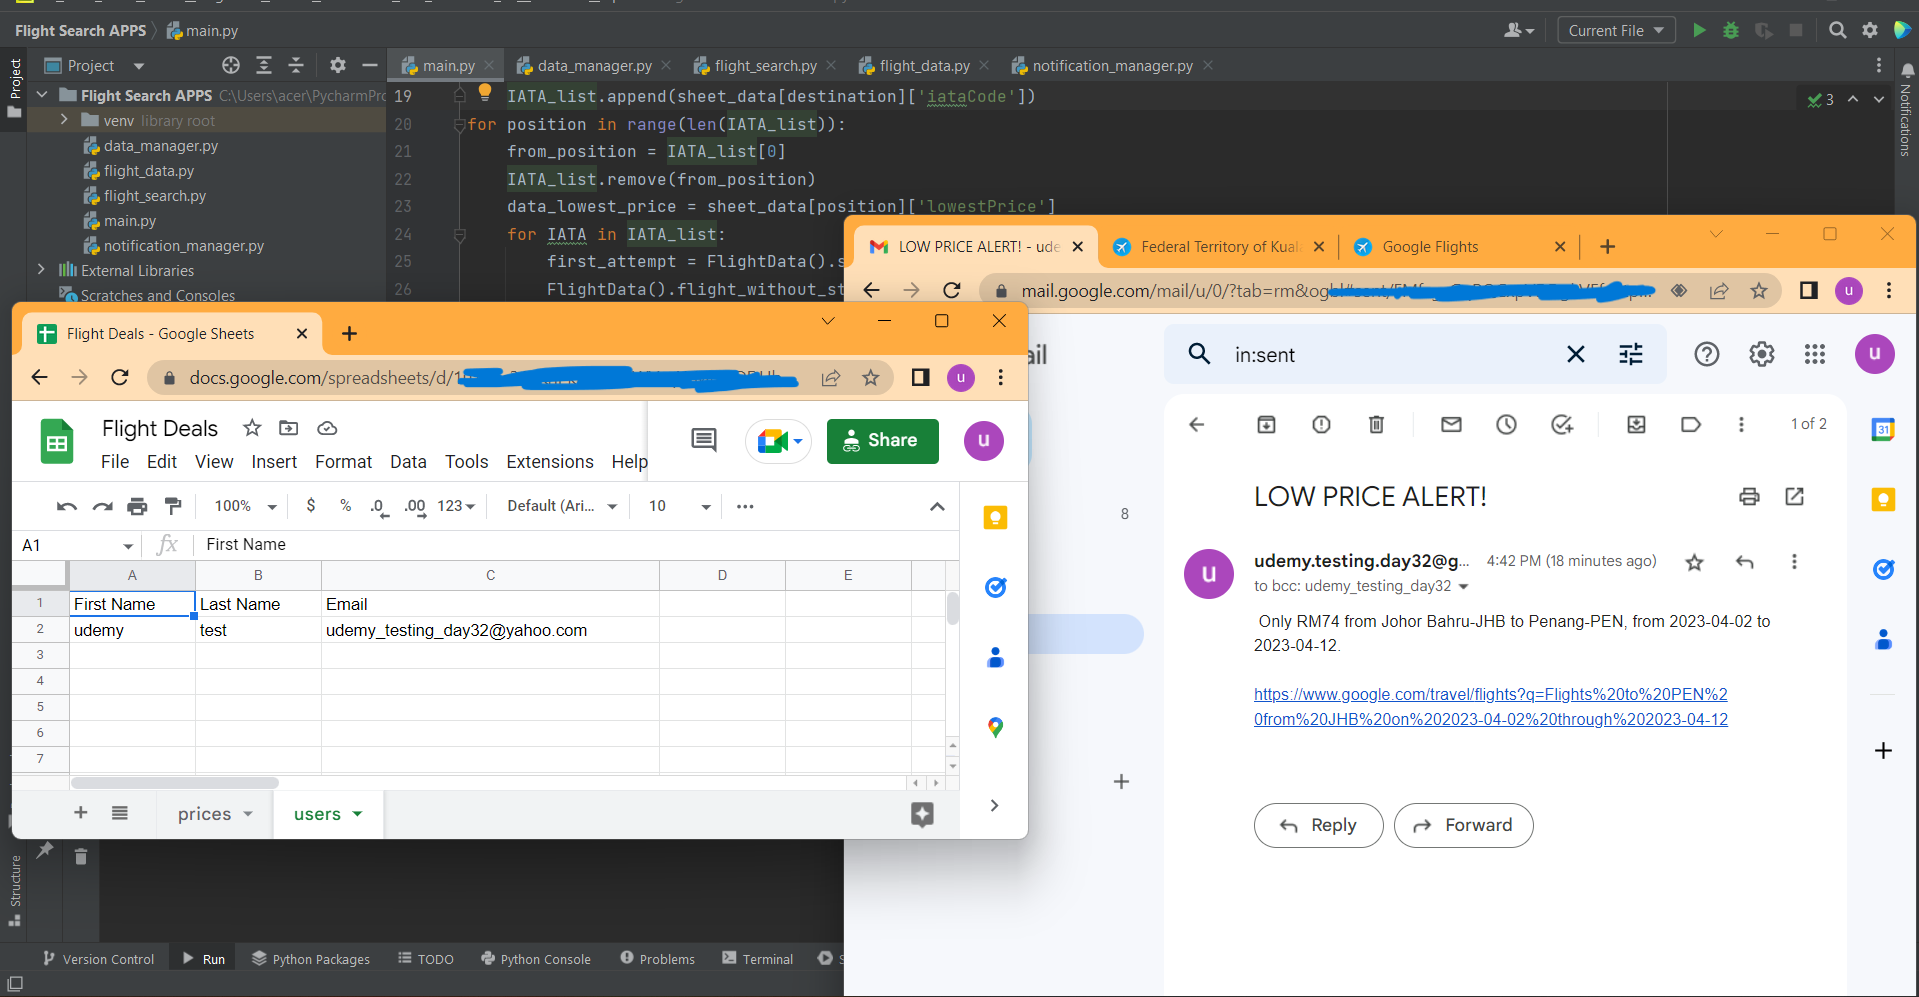Click the locate file target icon in Project panel
Image resolution: width=1919 pixels, height=997 pixels.
click(231, 65)
